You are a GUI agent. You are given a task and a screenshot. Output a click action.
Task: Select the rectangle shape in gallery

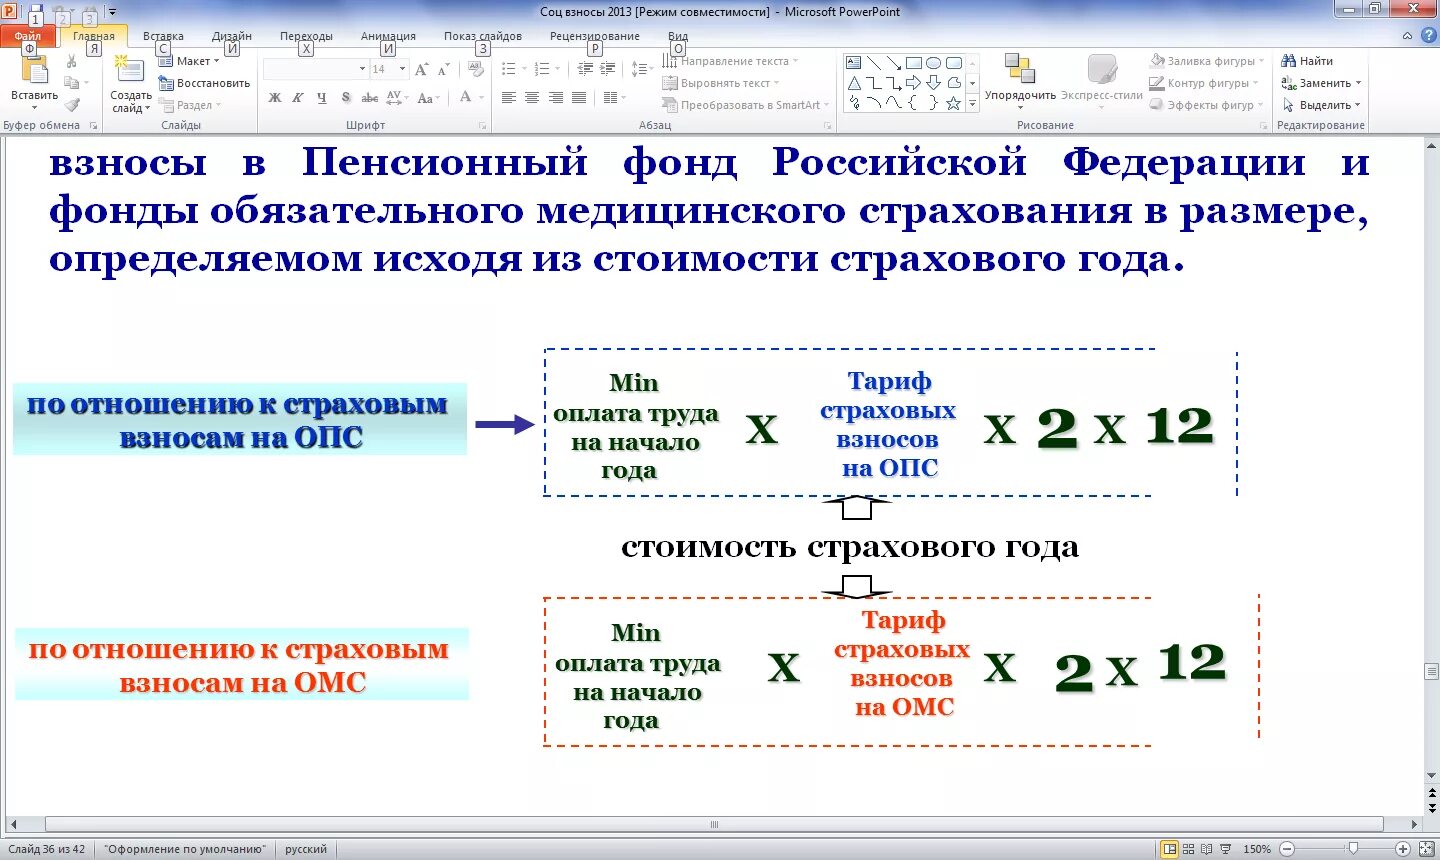(x=914, y=62)
